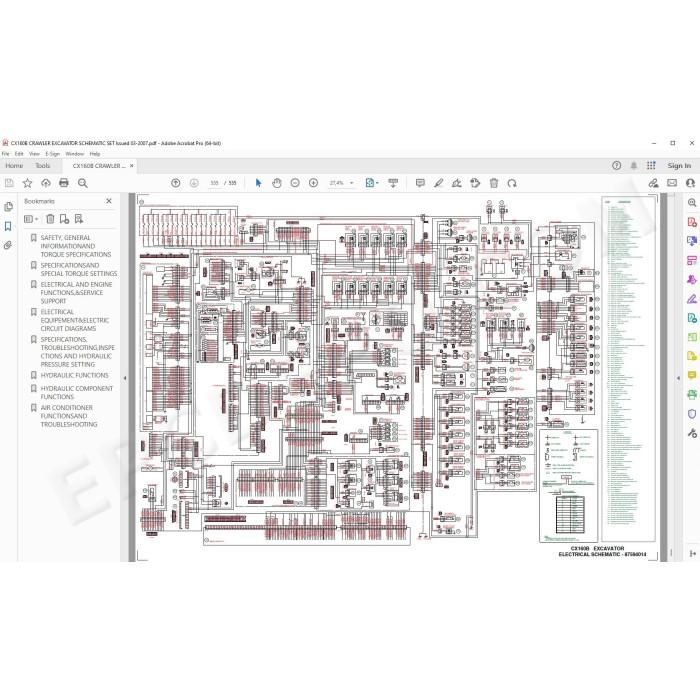
Task: Select the Hand pan tool
Action: click(x=277, y=183)
